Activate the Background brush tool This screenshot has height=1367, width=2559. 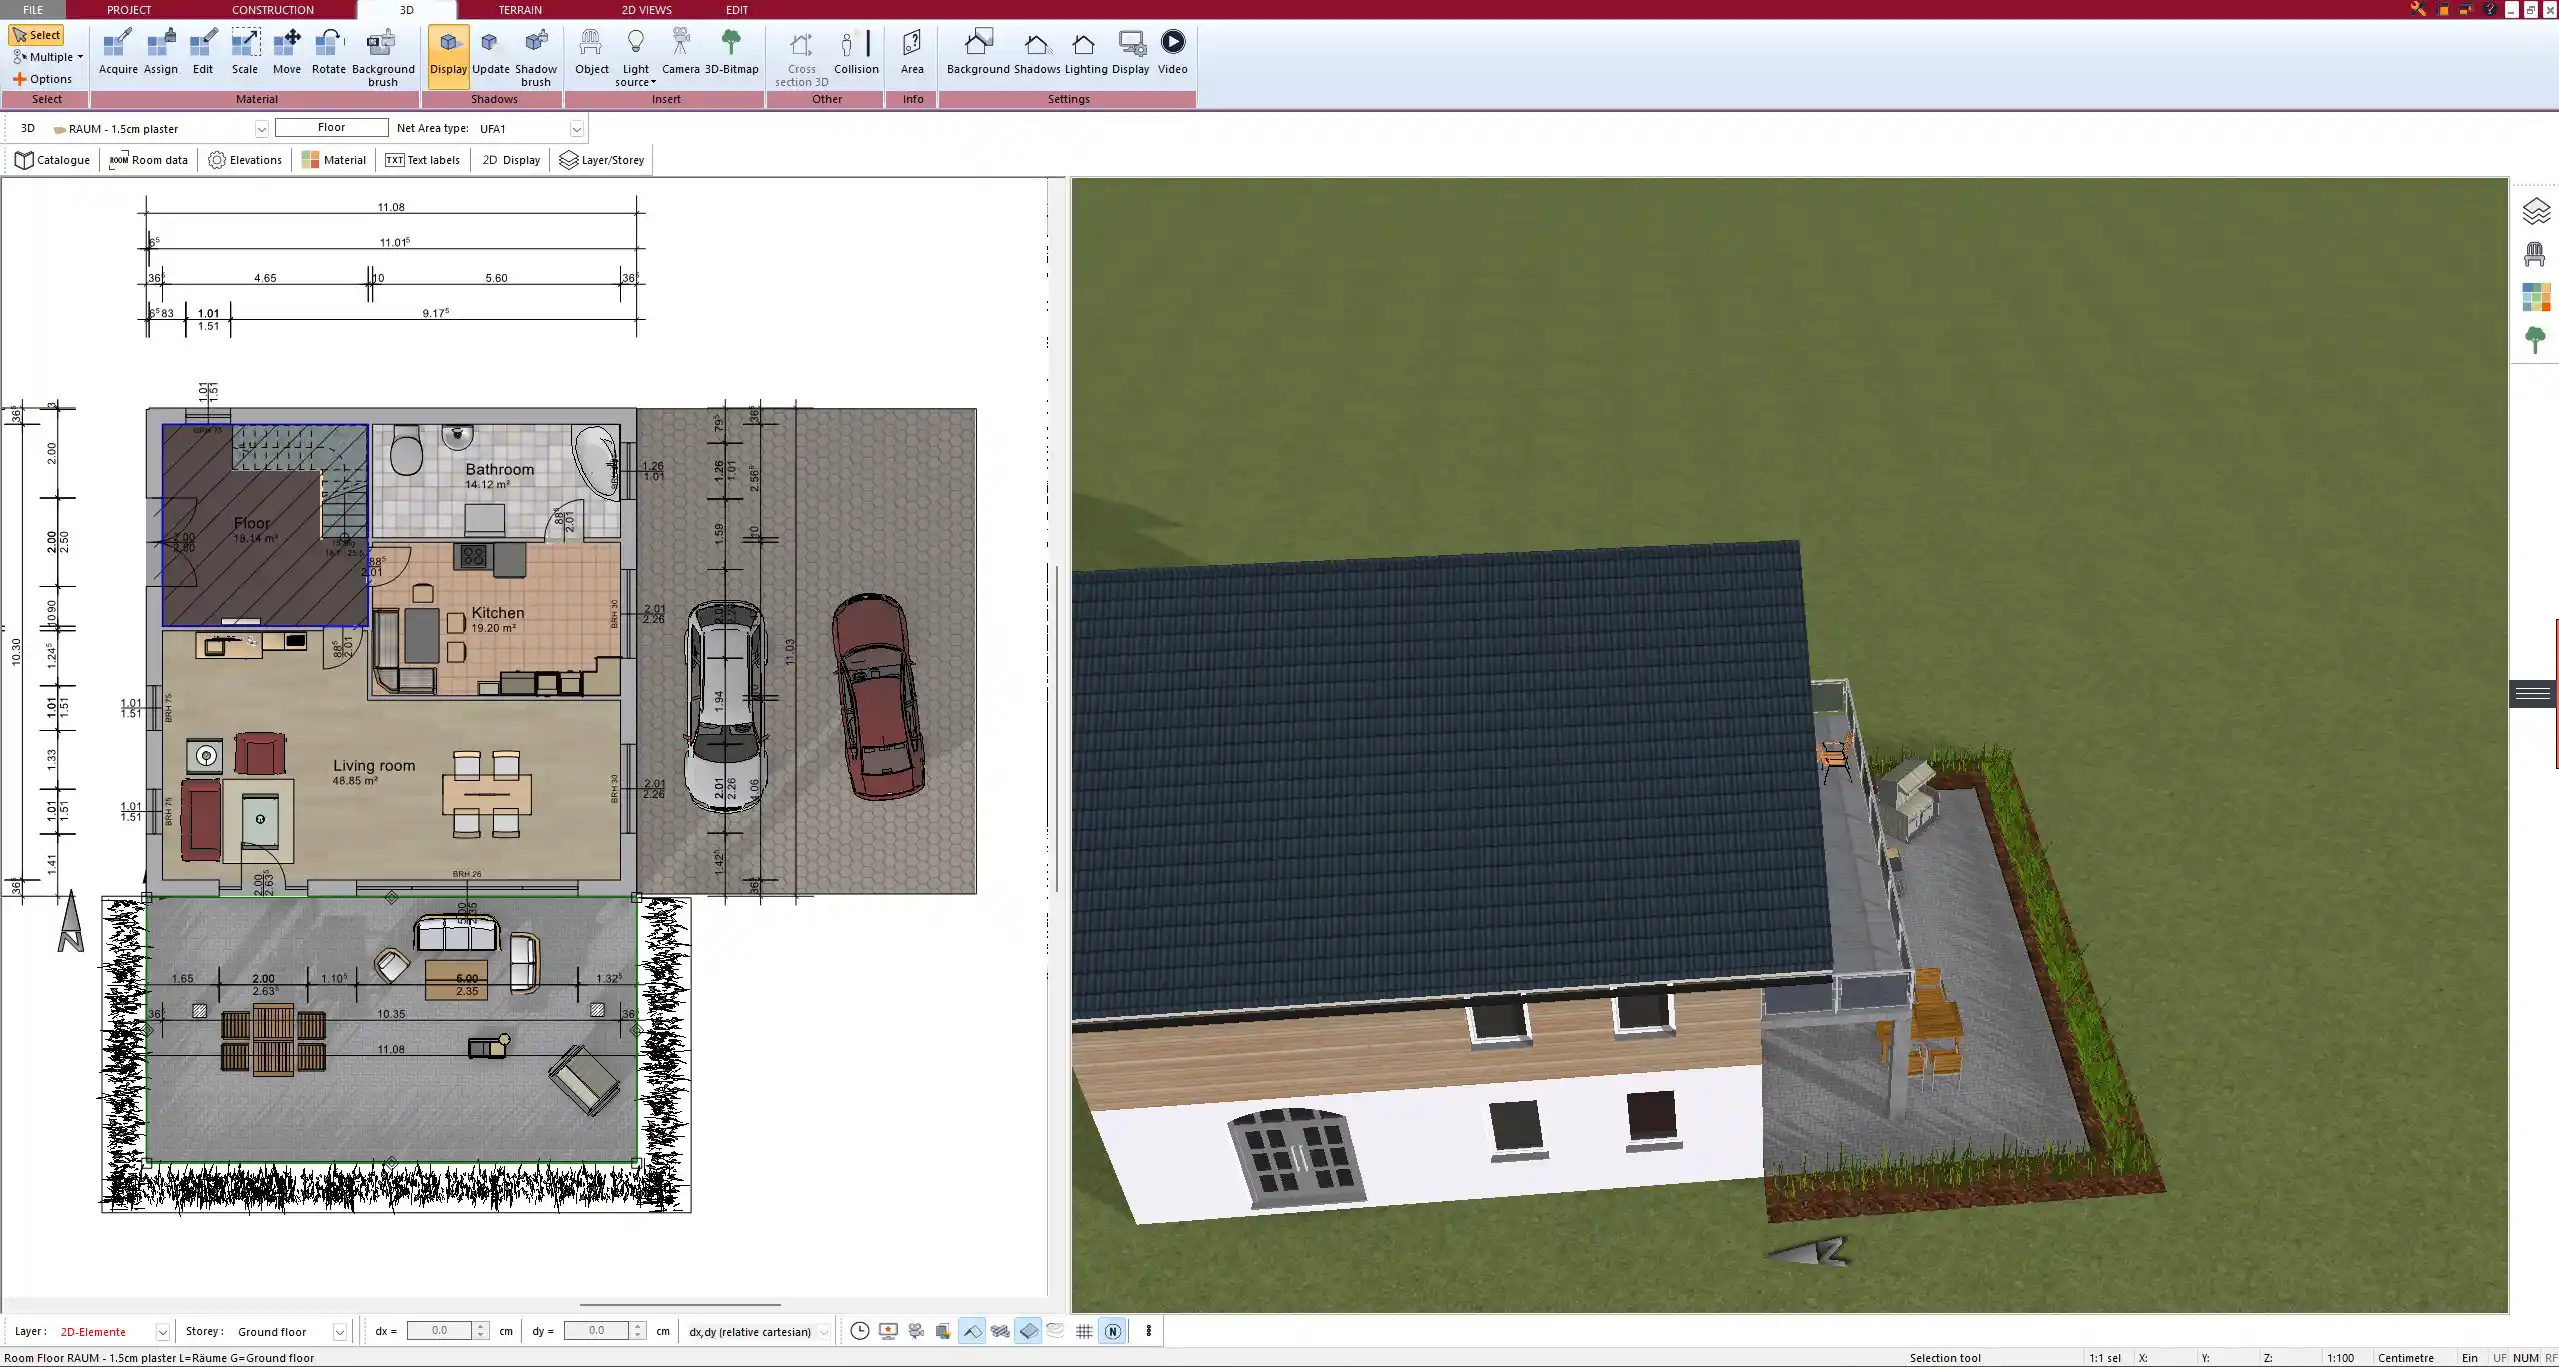pos(383,58)
